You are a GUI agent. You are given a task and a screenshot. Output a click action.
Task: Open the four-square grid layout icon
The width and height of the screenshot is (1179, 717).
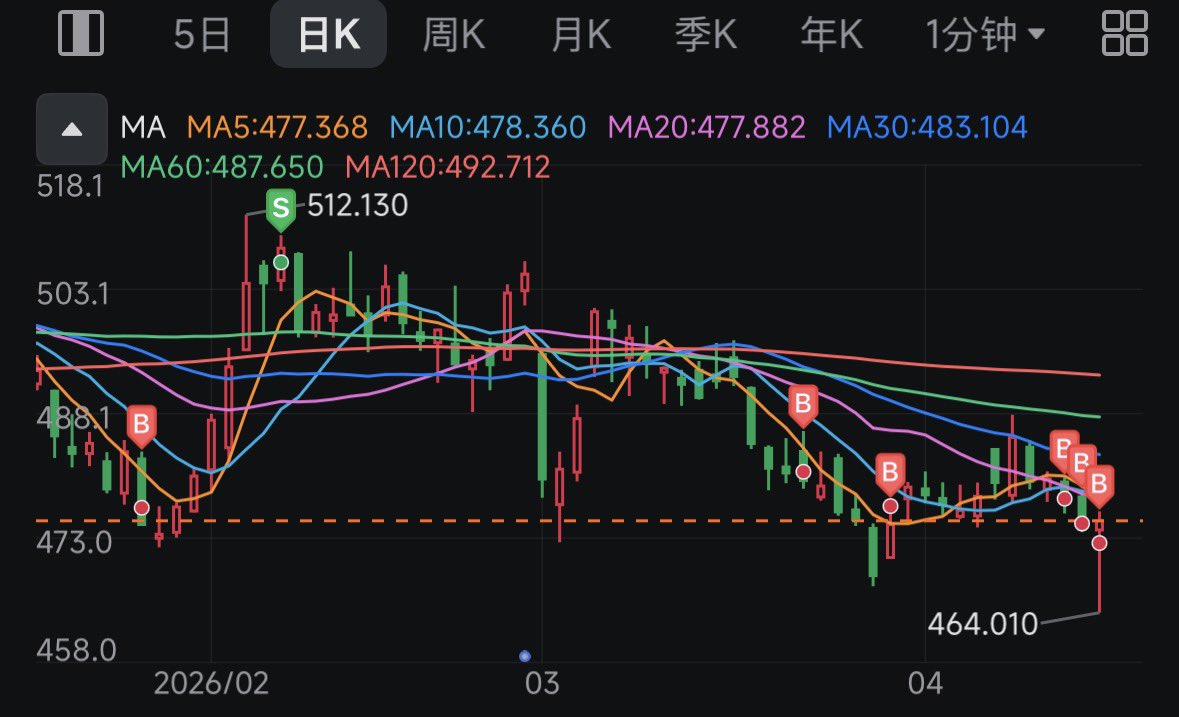click(x=1124, y=34)
